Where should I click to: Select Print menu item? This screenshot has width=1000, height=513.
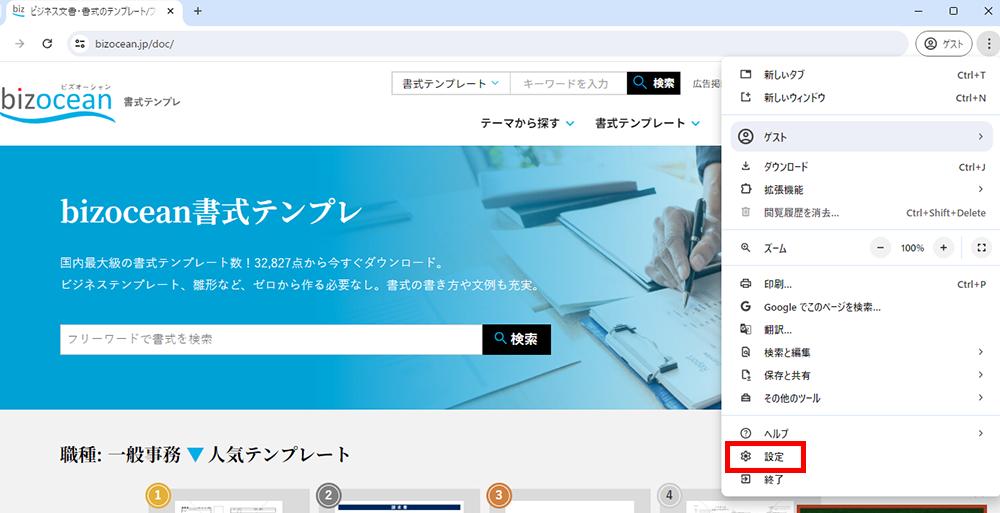(863, 285)
